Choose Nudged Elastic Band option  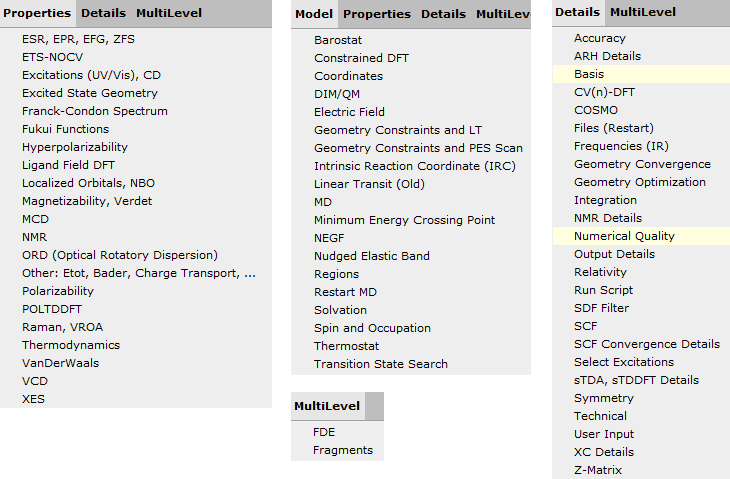[371, 256]
